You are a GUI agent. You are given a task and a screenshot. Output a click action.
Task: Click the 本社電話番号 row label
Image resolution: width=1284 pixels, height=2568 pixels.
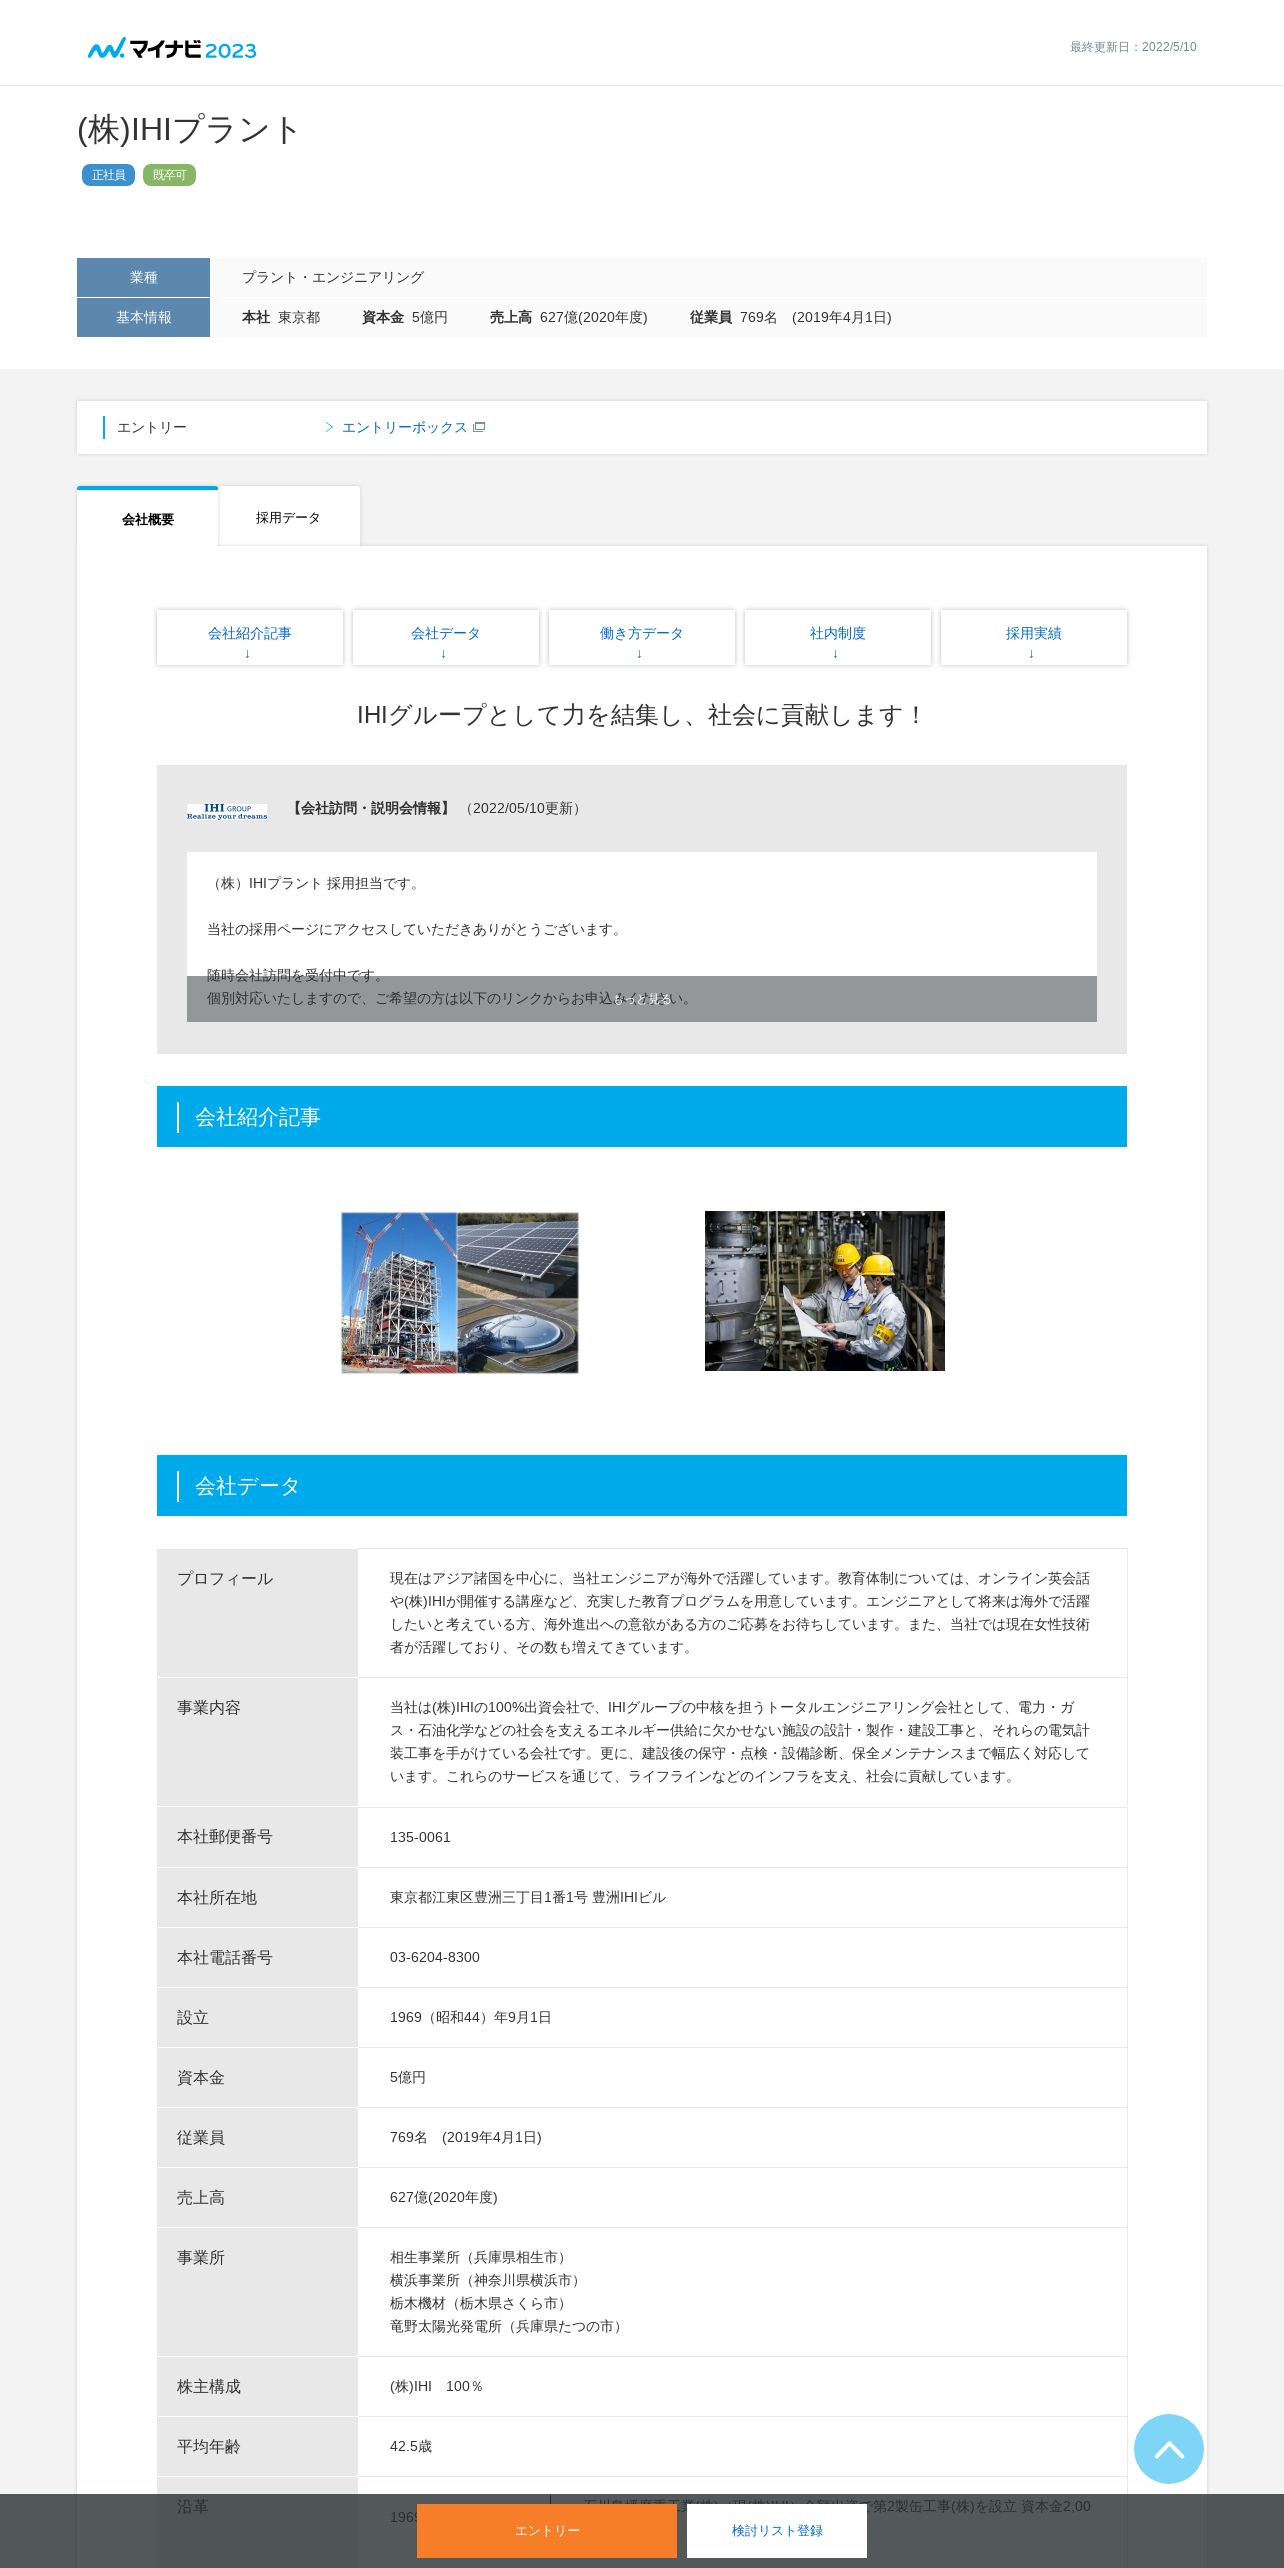[x=225, y=1957]
